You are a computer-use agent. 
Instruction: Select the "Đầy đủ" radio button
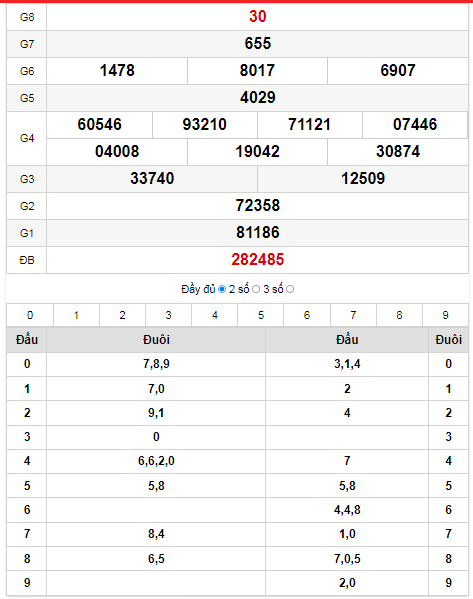222,290
